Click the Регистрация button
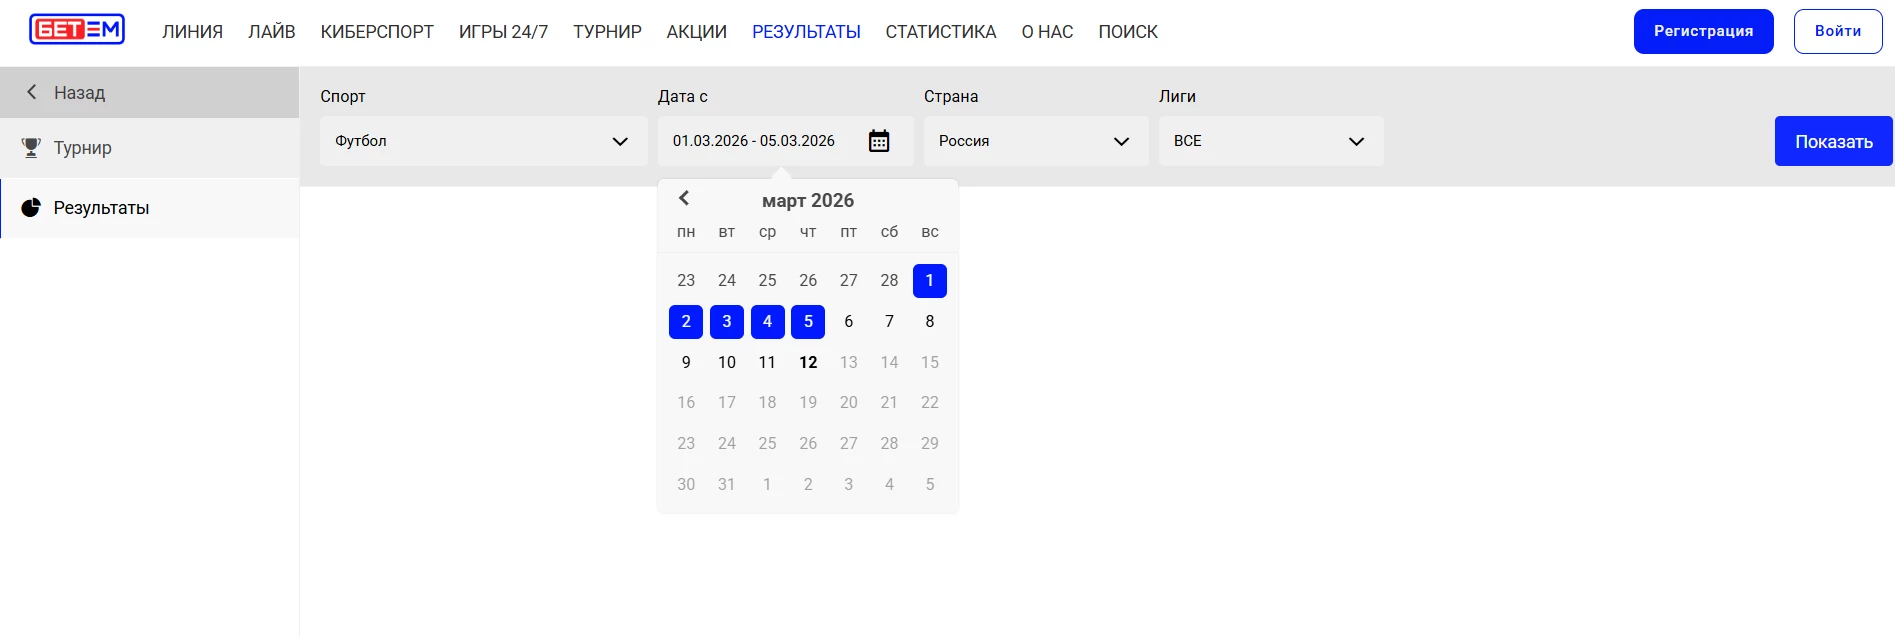1895x637 pixels. (1703, 31)
